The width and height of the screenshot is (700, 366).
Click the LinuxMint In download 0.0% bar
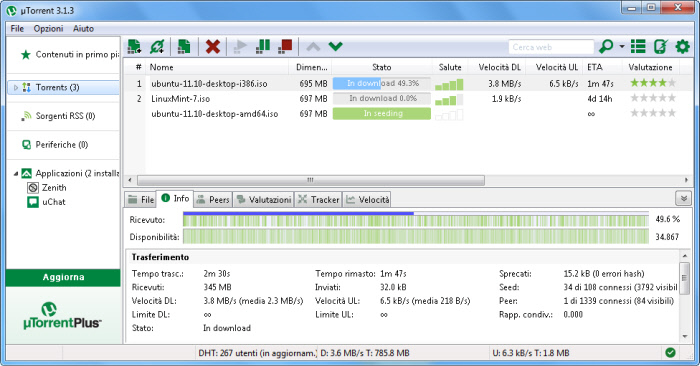[382, 99]
